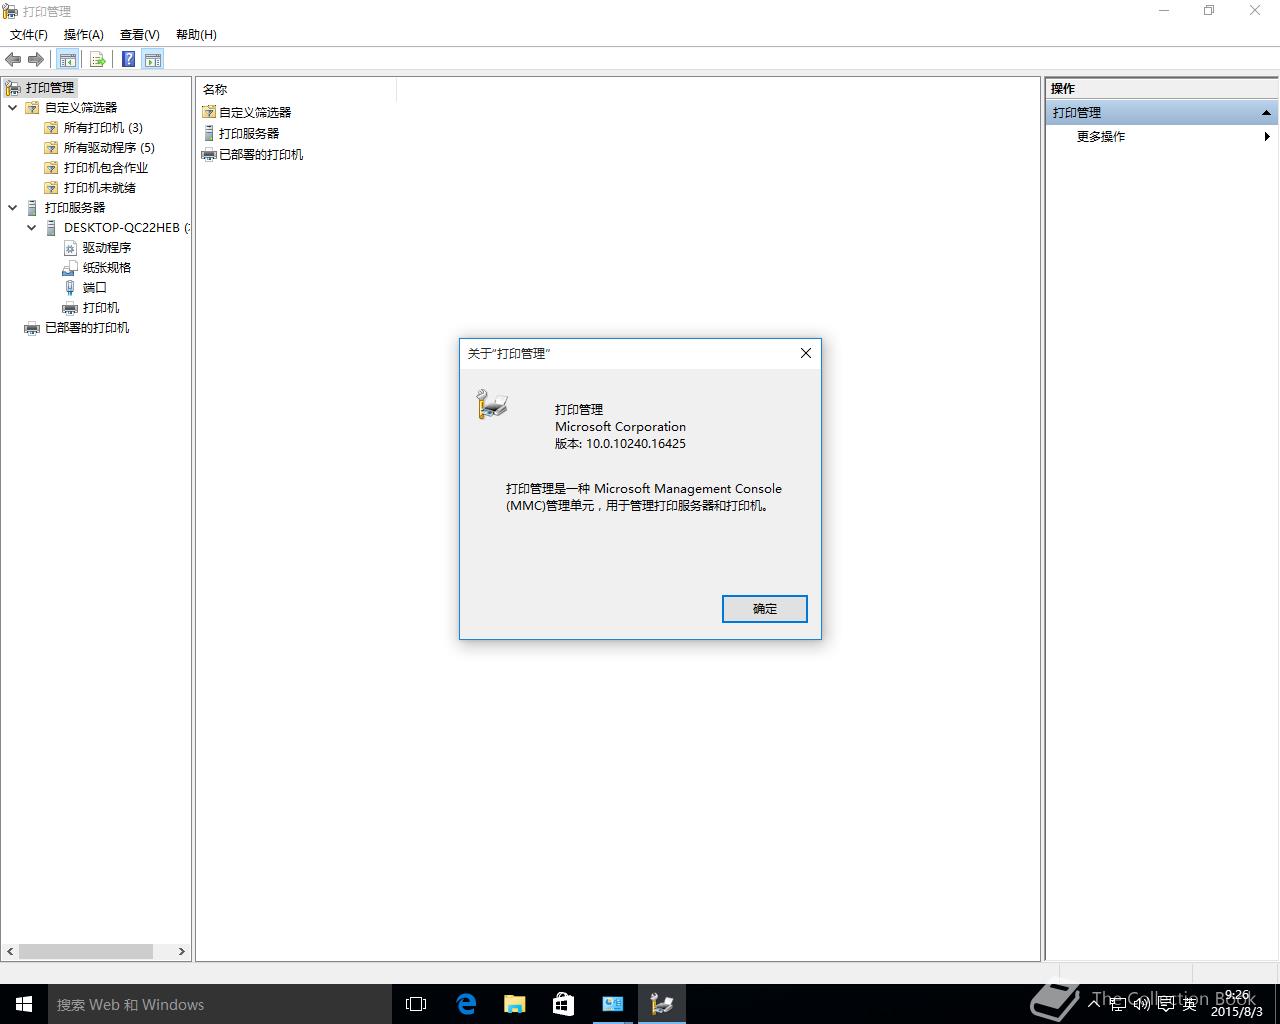Open Task View from the taskbar

click(416, 1004)
